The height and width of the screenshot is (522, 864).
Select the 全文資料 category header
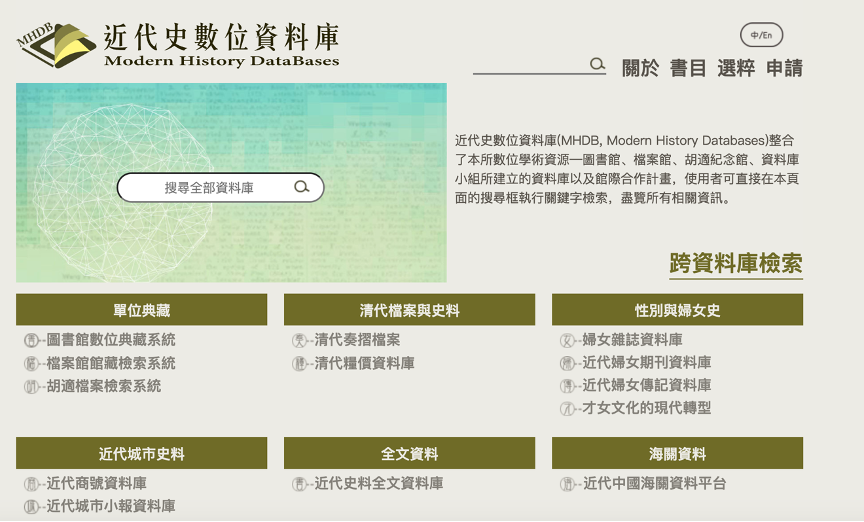click(409, 453)
